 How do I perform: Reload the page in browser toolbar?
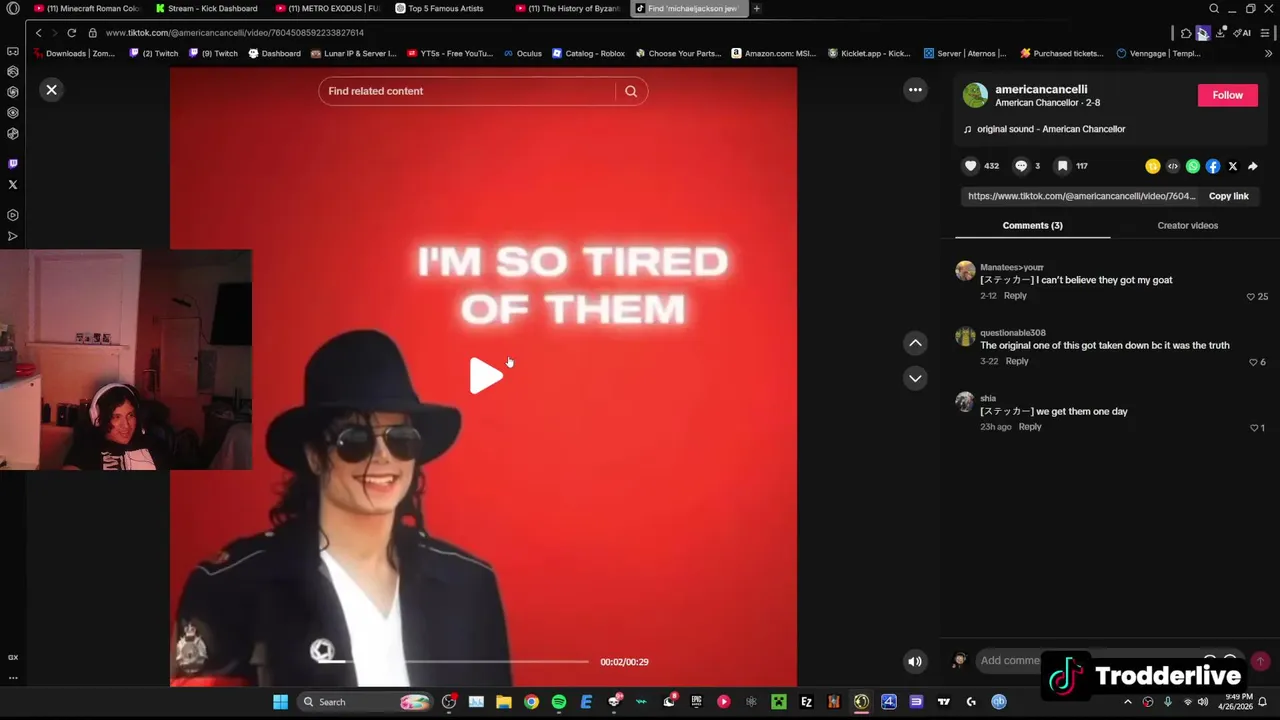coord(72,33)
